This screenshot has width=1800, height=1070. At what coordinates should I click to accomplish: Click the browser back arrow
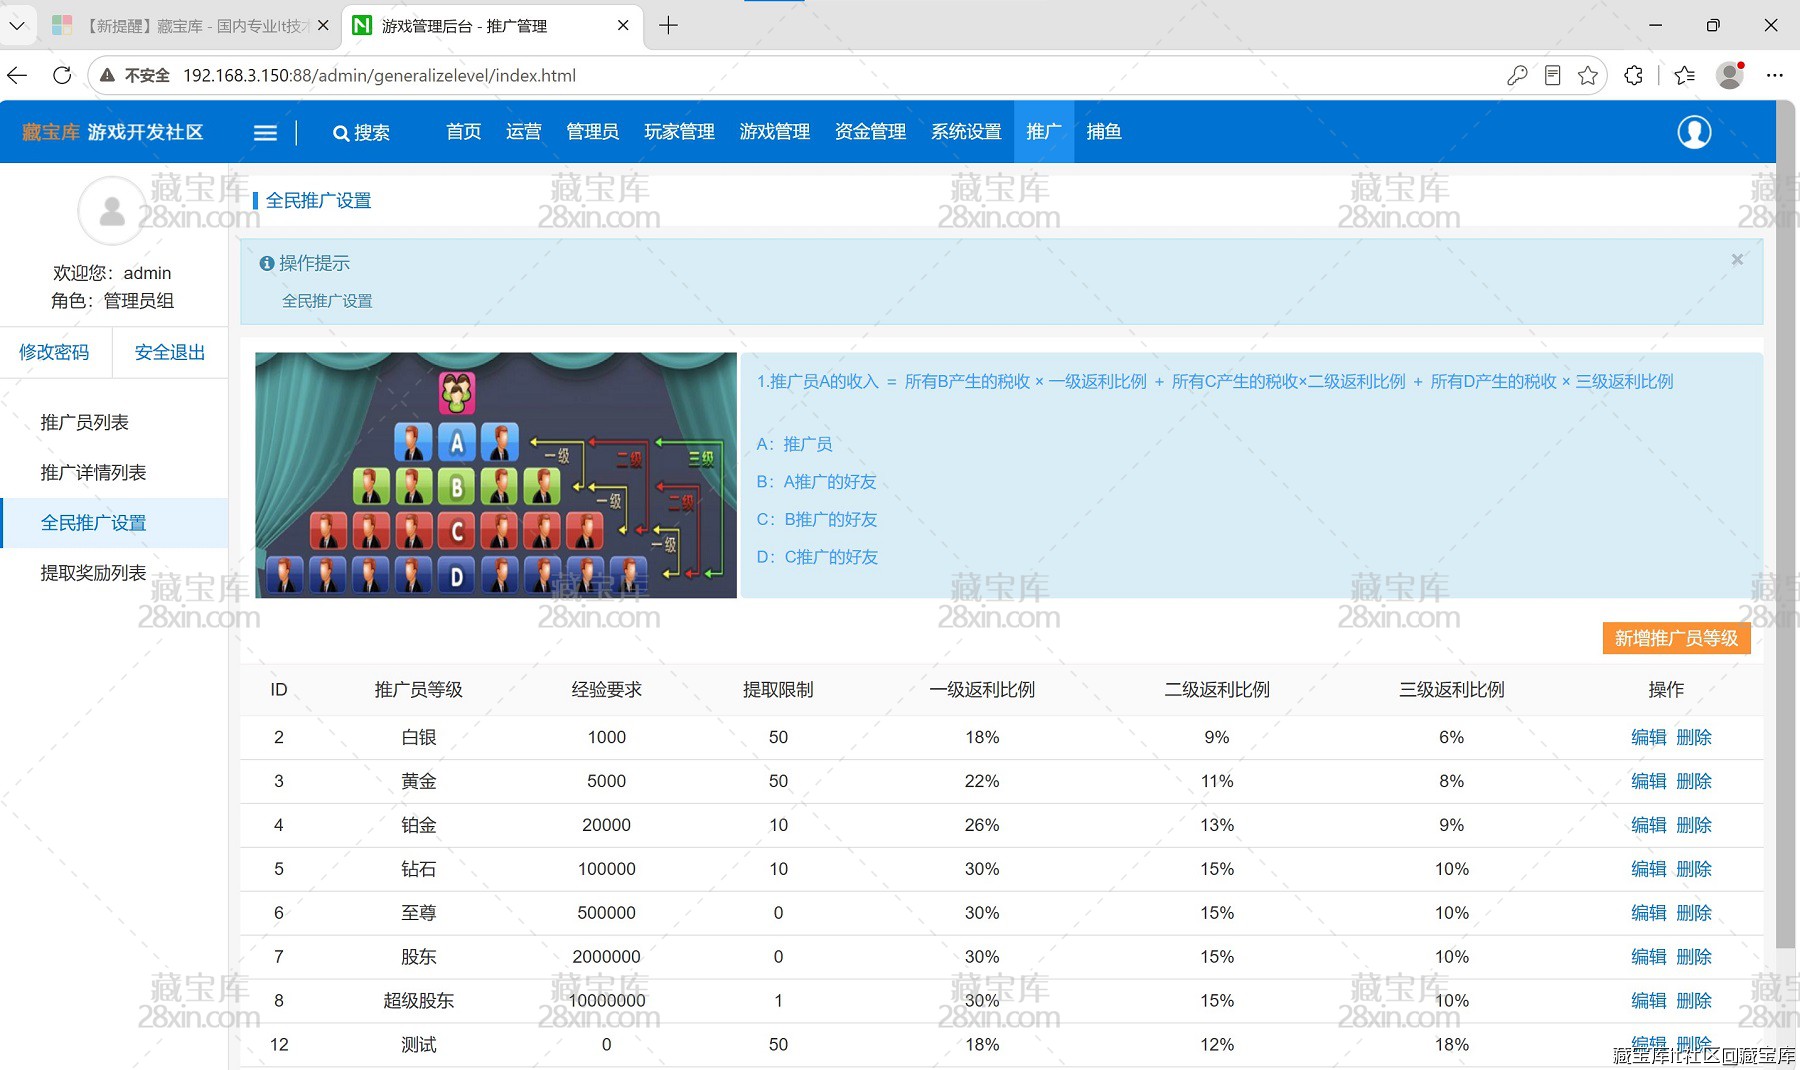[x=17, y=75]
